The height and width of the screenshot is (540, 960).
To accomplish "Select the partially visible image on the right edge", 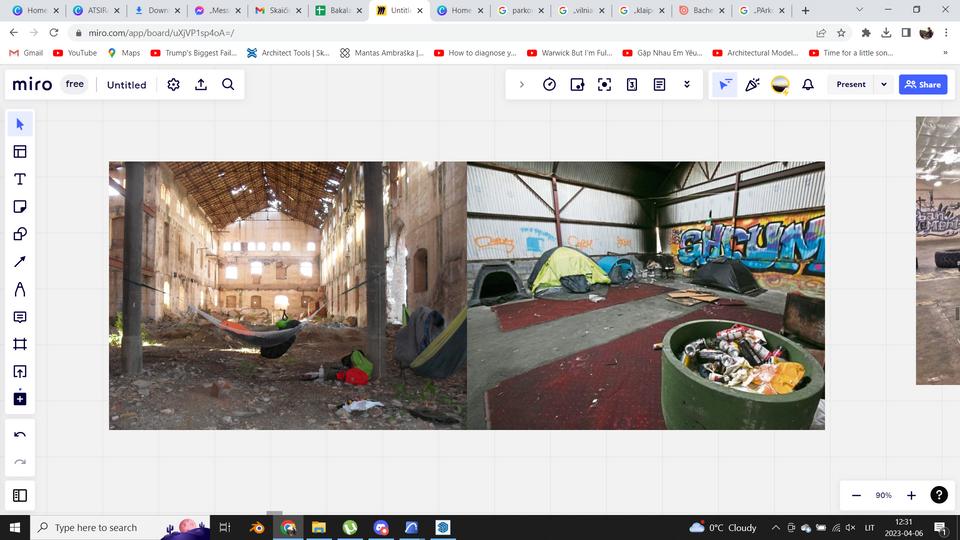I will point(938,250).
